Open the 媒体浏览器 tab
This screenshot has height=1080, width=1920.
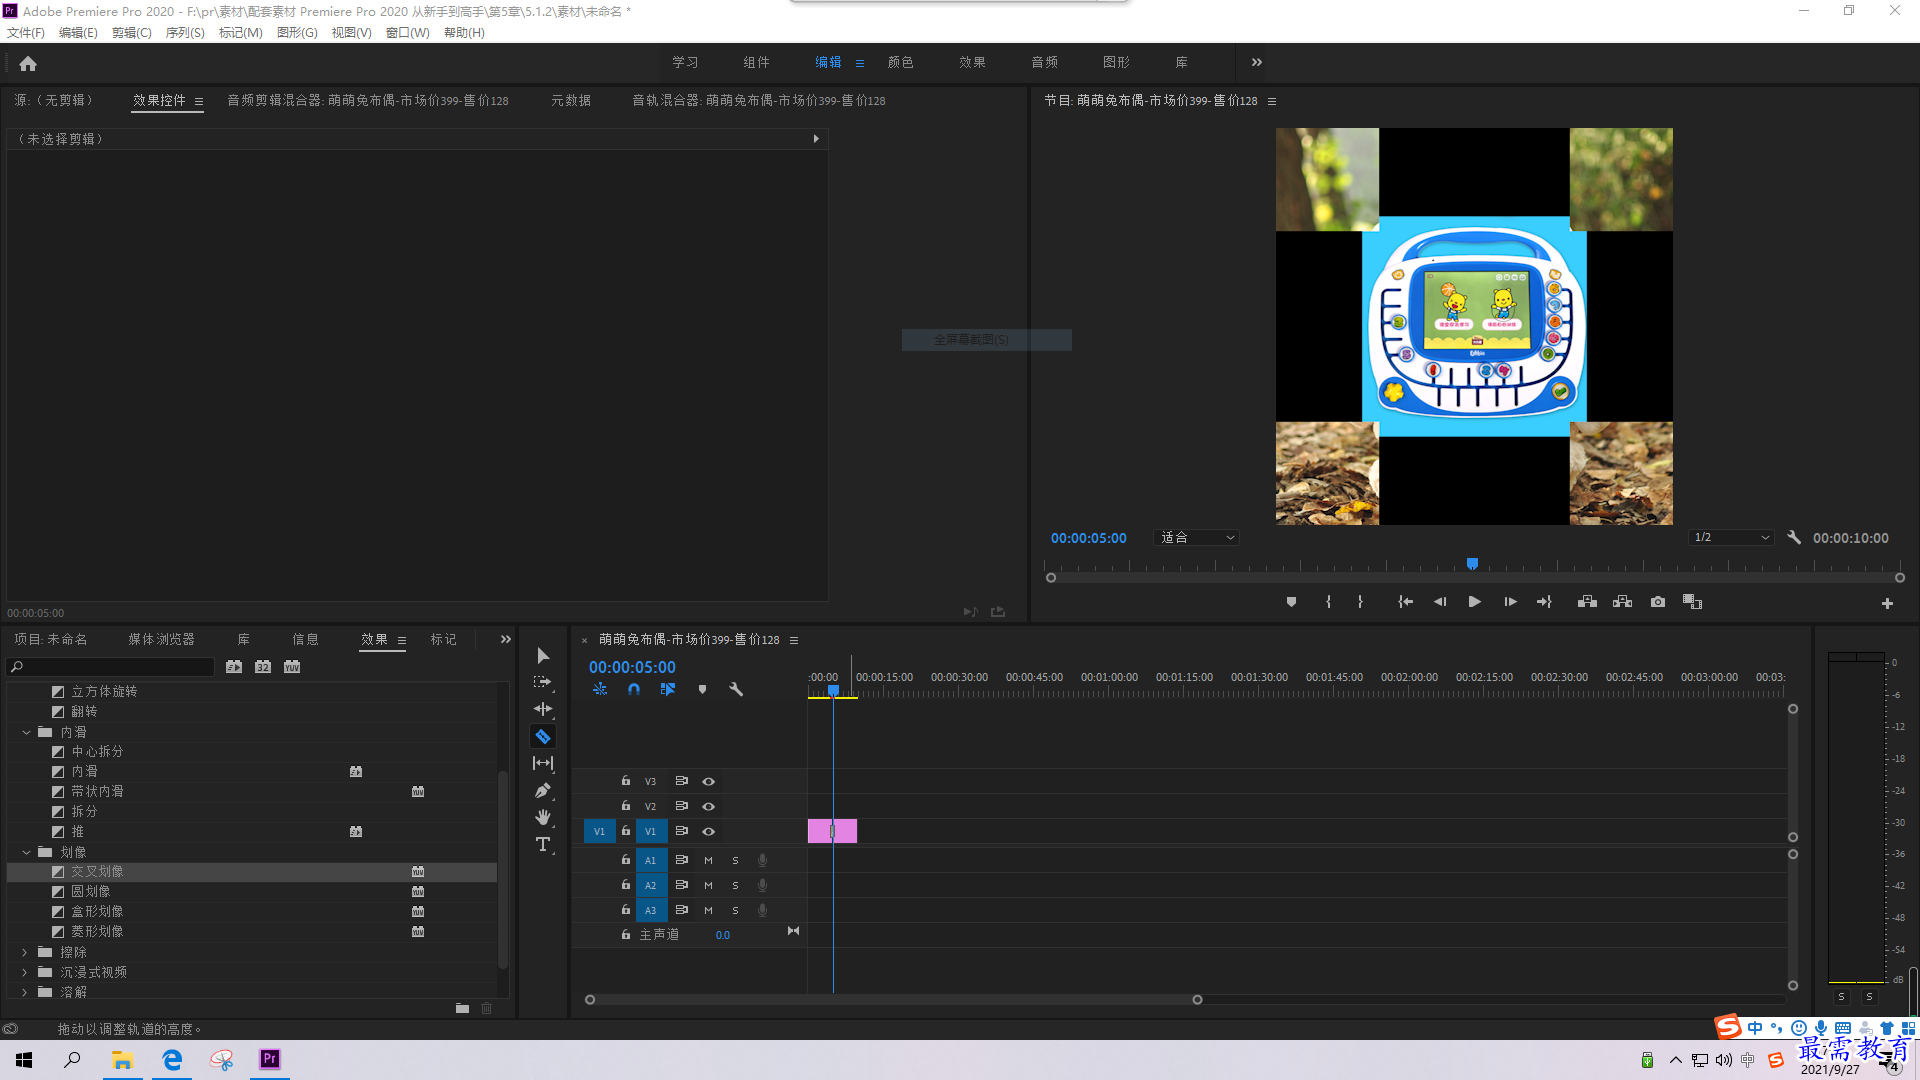(161, 639)
